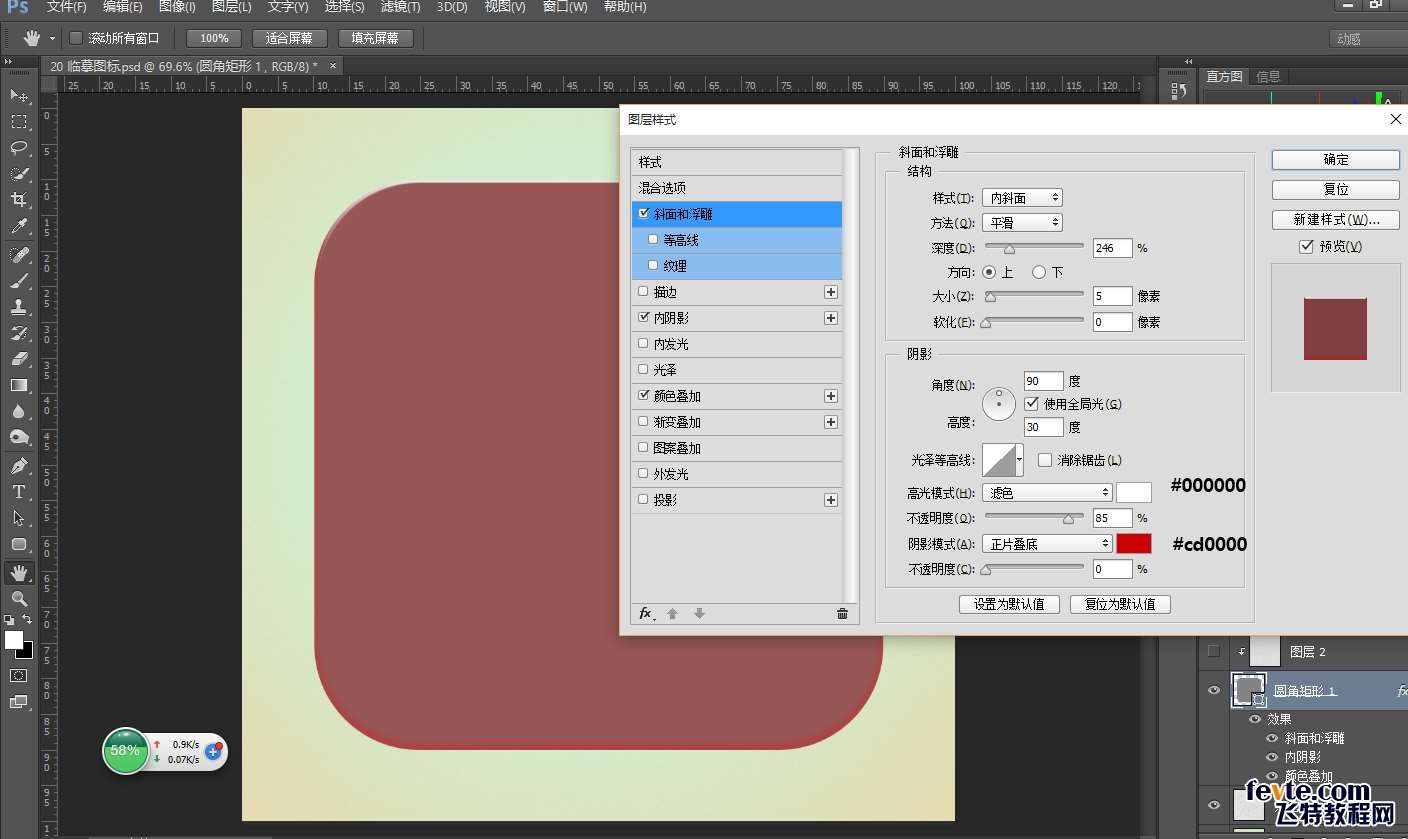Select the Eyedropper tool
Viewport: 1408px width, 839px height.
(x=19, y=227)
